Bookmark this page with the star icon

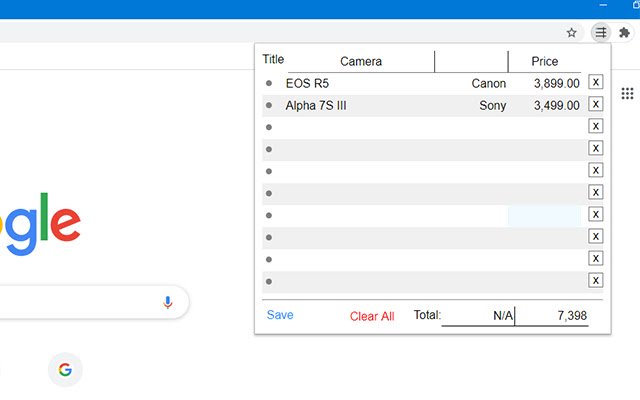click(571, 33)
